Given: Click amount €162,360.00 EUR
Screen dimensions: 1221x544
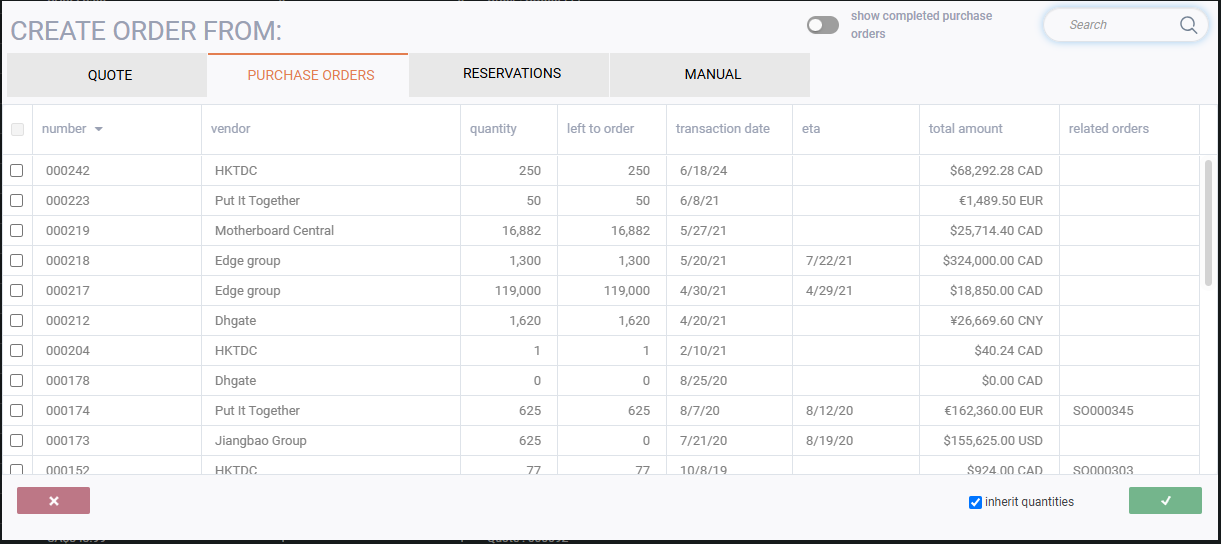Looking at the screenshot, I should click(x=993, y=411).
